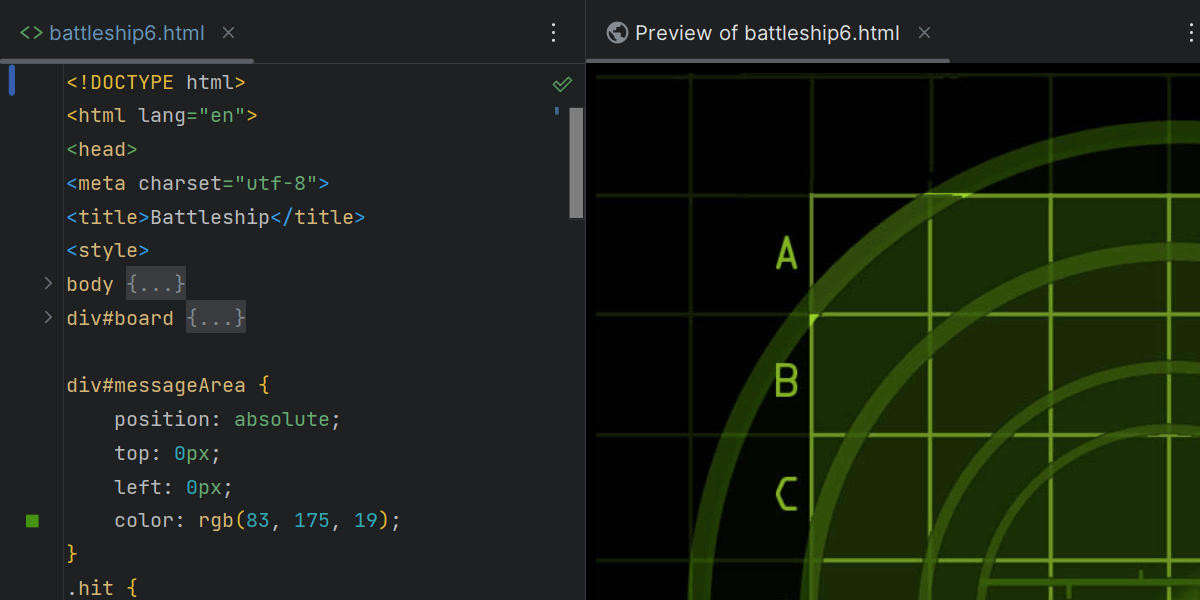Viewport: 1200px width, 600px height.
Task: Unfold the {...} placeholder after body
Action: [156, 284]
